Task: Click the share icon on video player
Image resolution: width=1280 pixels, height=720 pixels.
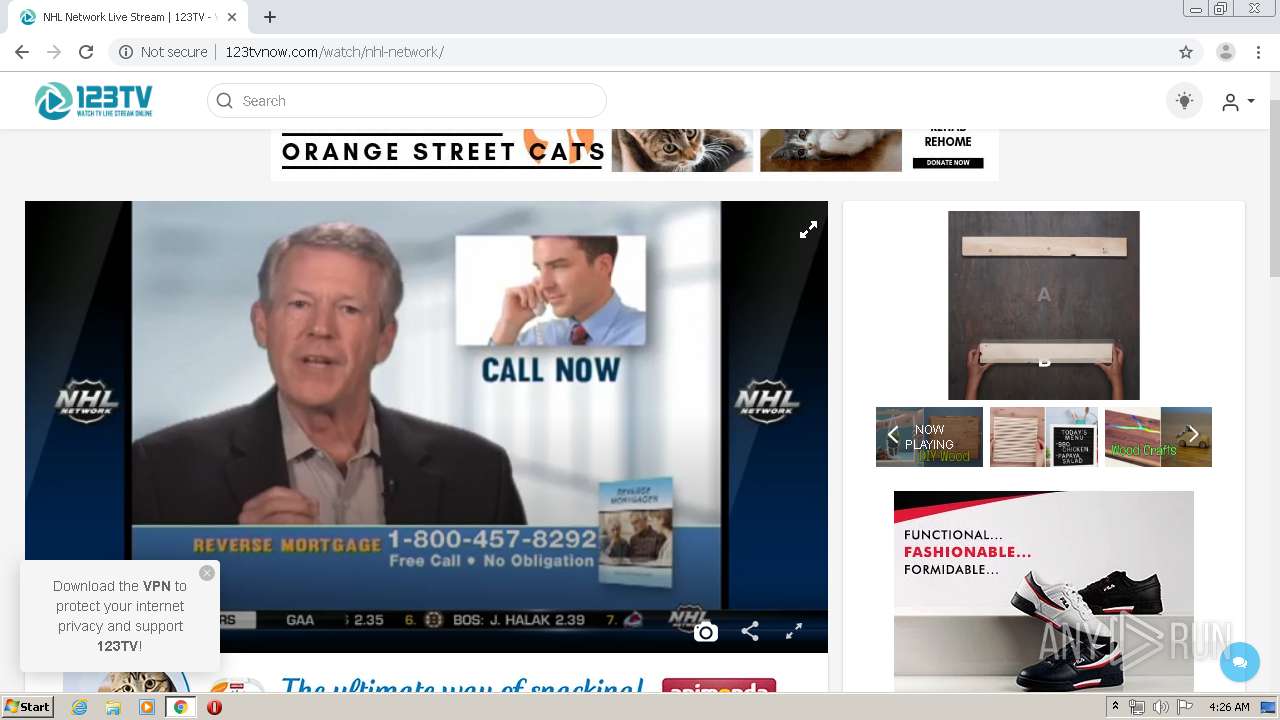Action: click(750, 632)
